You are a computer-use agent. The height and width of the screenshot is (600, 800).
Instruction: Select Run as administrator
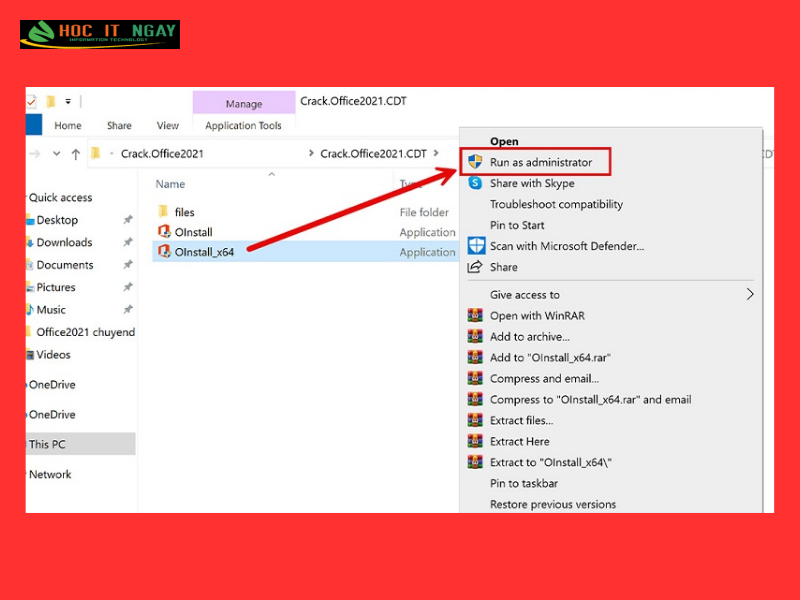click(x=541, y=162)
